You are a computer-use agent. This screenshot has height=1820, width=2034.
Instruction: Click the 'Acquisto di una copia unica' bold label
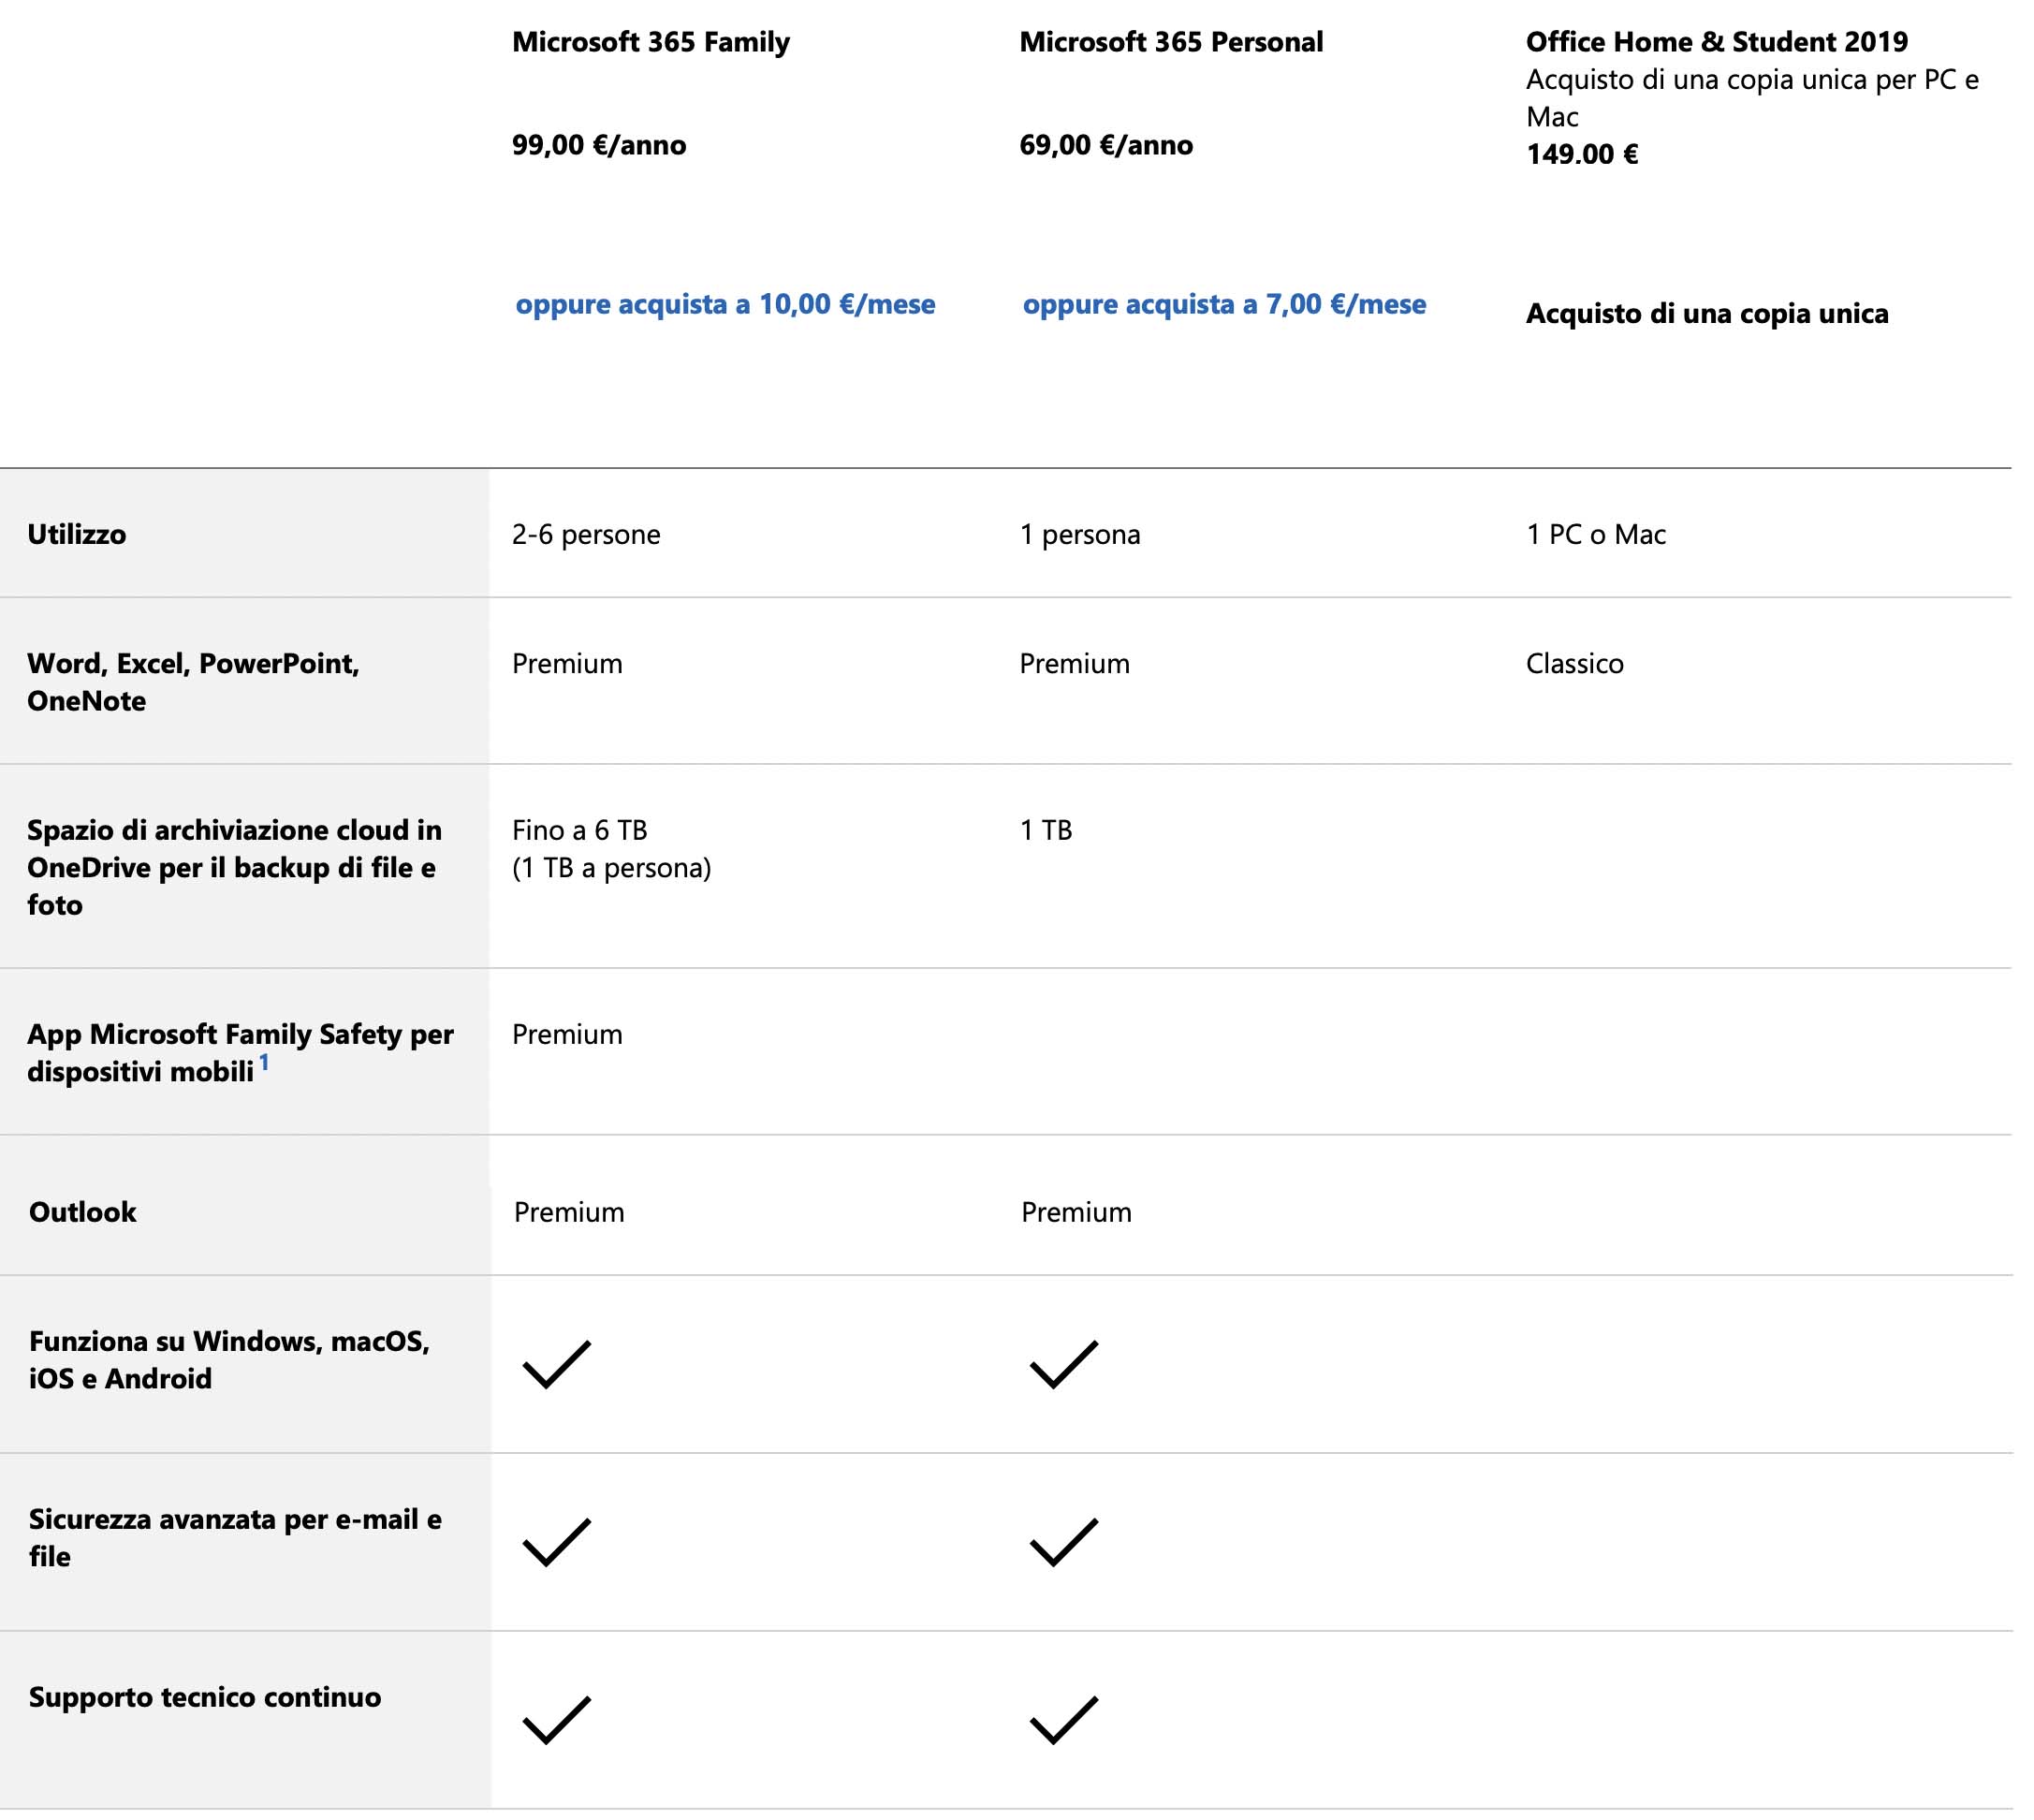coord(1706,314)
